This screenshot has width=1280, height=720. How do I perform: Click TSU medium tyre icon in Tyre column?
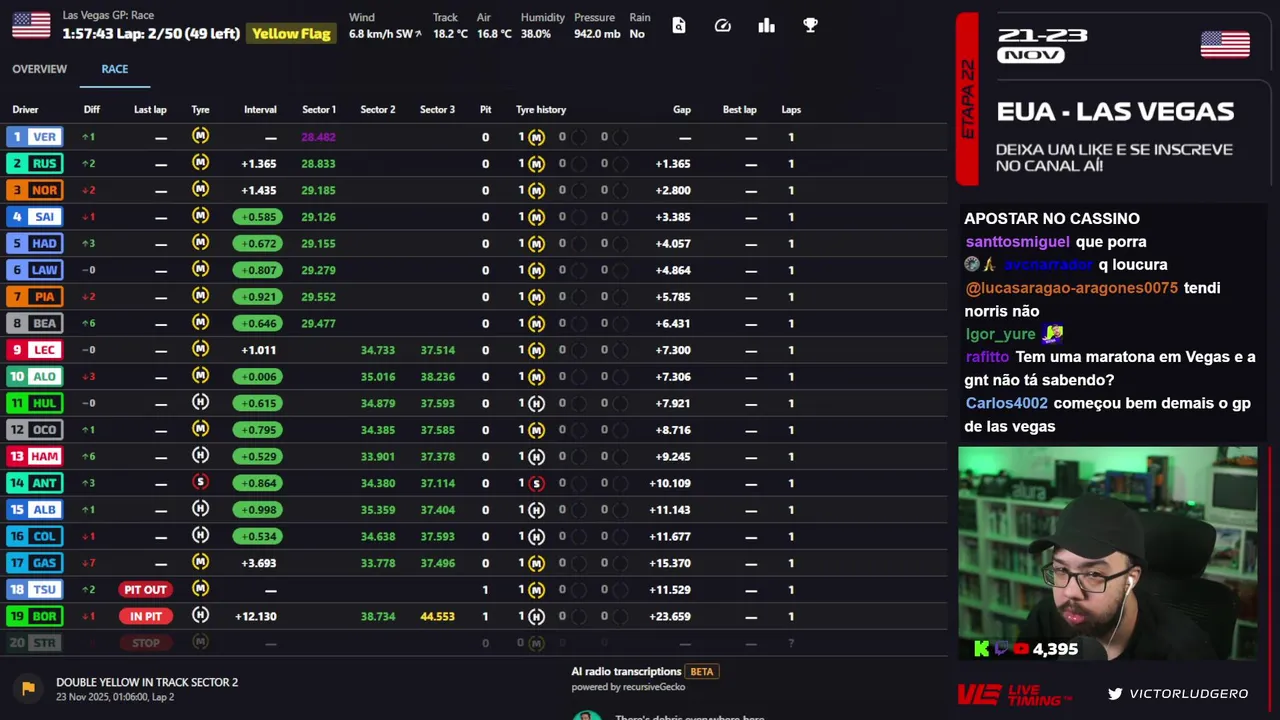(x=200, y=588)
